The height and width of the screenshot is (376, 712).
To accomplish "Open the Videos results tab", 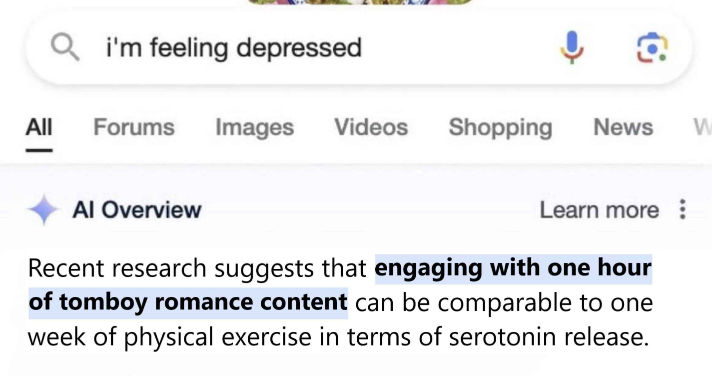I will (371, 127).
